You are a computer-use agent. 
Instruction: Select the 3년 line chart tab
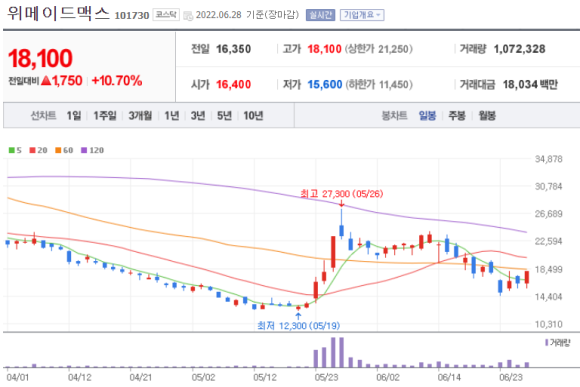(x=198, y=116)
